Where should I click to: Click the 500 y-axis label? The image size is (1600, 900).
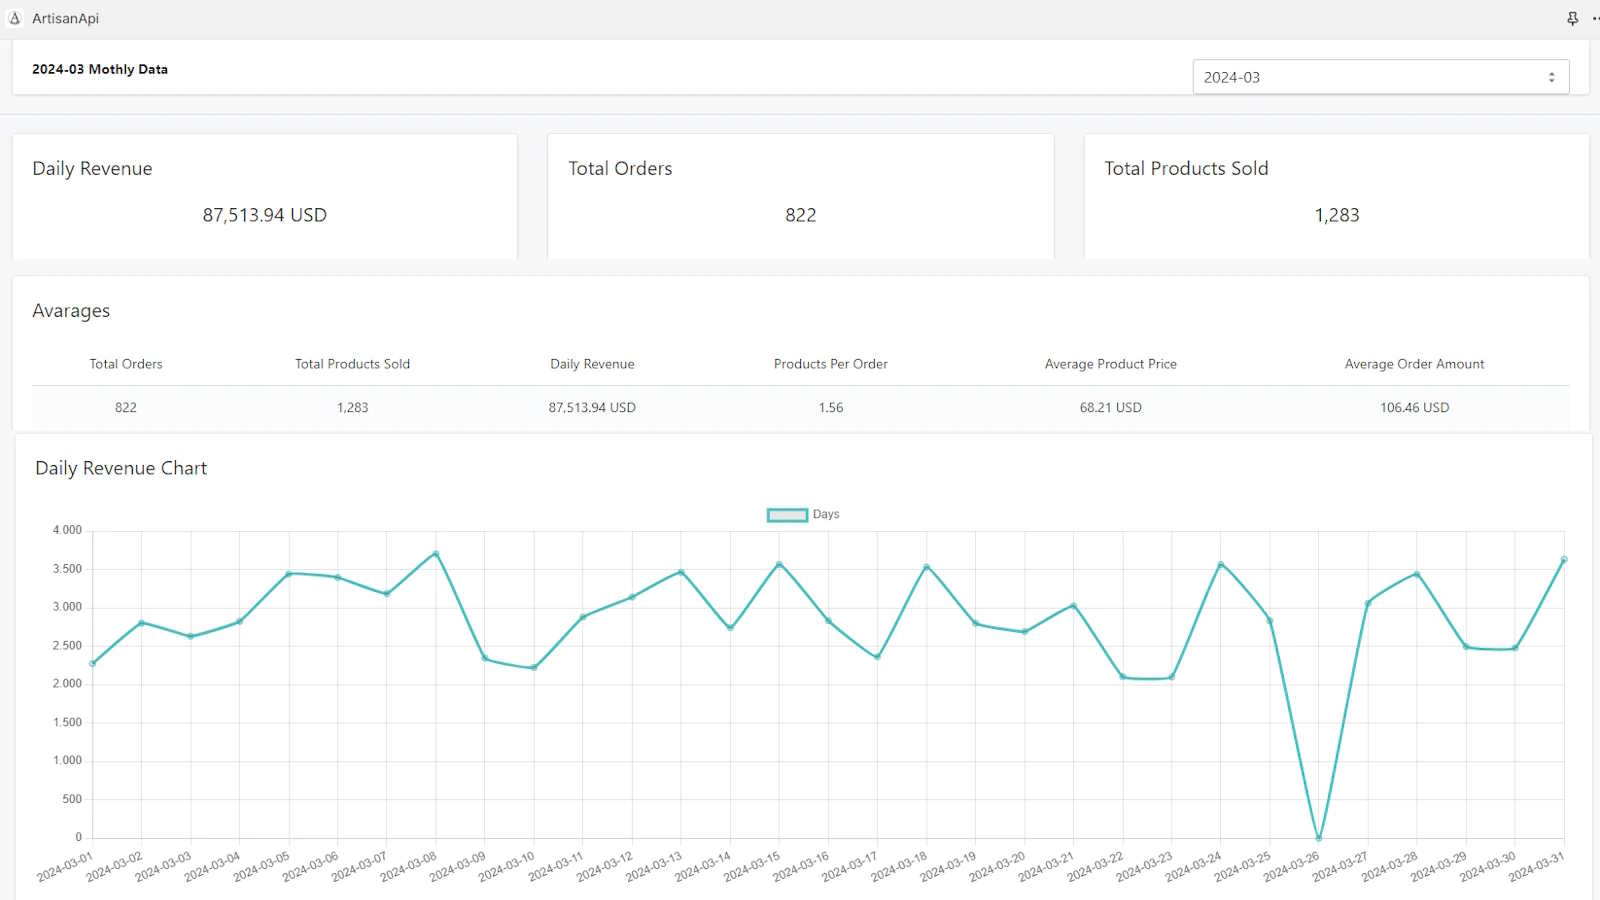click(x=72, y=799)
